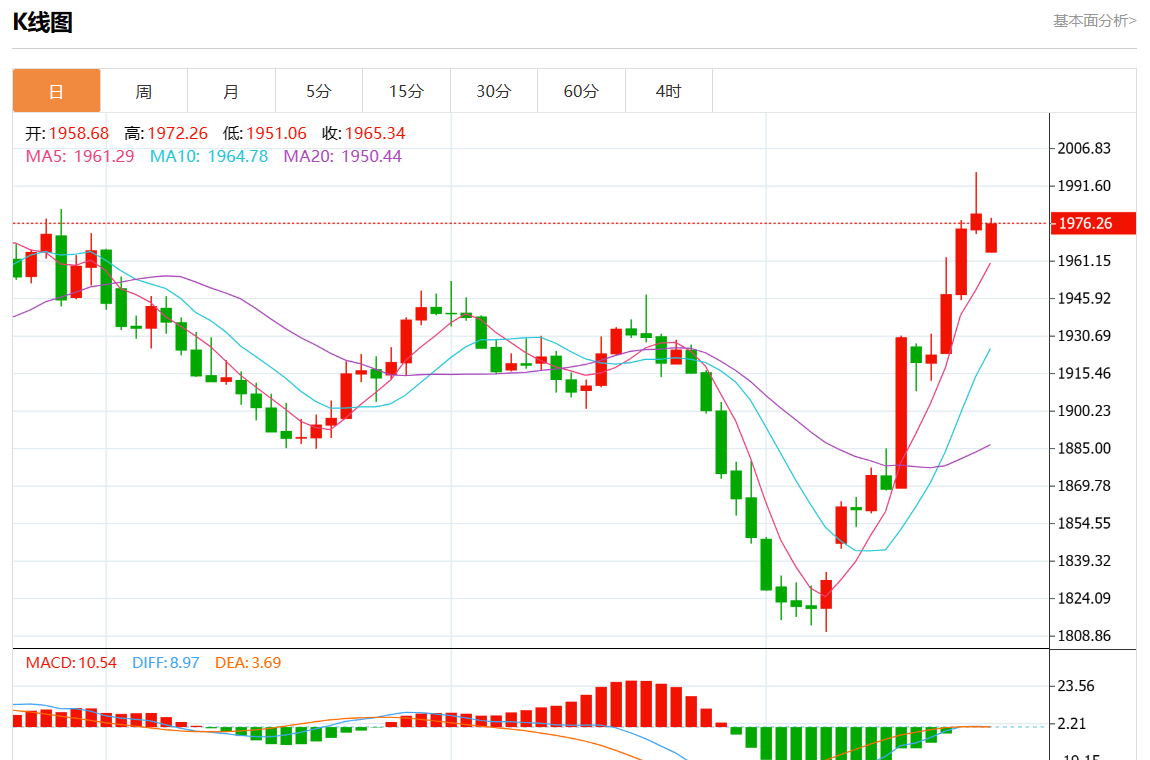Click the 1900.23 price axis label

pyautogui.click(x=1084, y=410)
